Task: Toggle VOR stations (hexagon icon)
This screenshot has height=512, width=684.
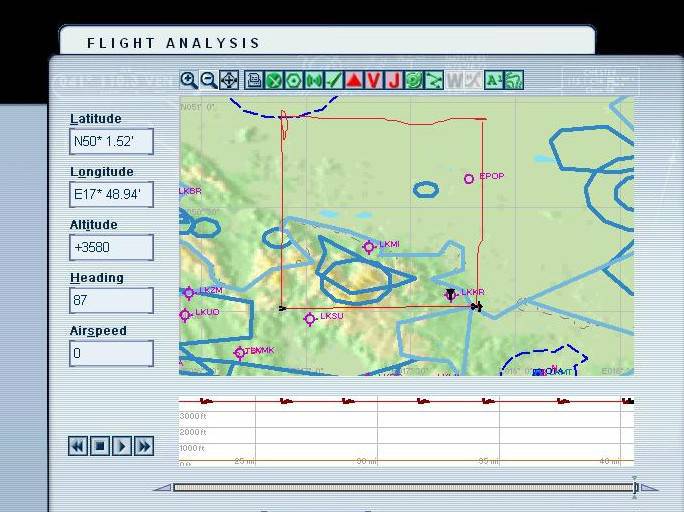Action: [294, 80]
